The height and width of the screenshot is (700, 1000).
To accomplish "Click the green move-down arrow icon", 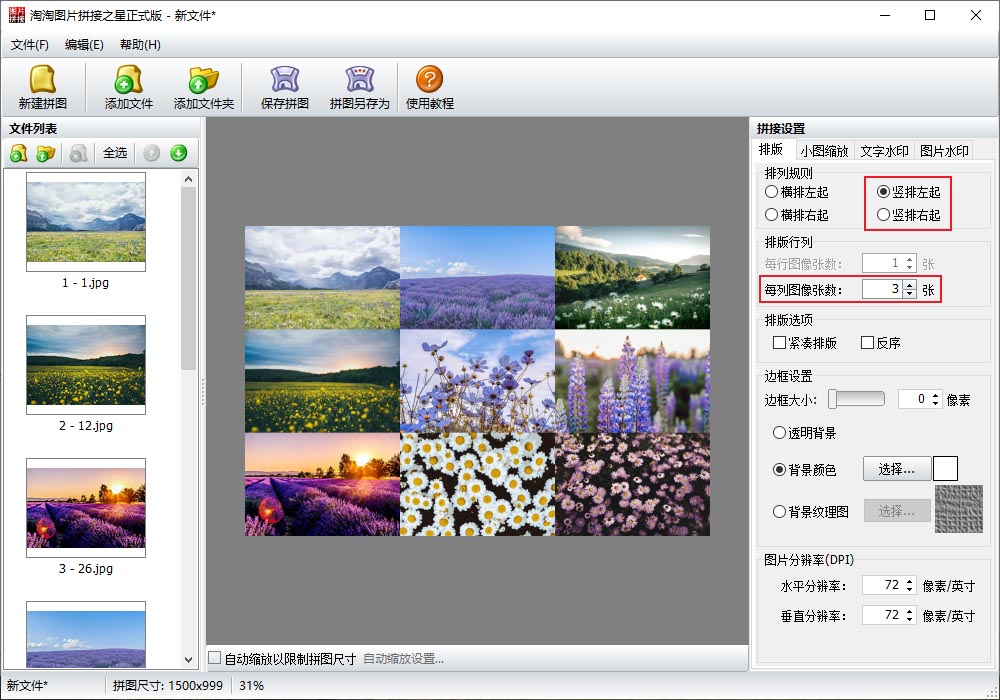I will point(179,153).
